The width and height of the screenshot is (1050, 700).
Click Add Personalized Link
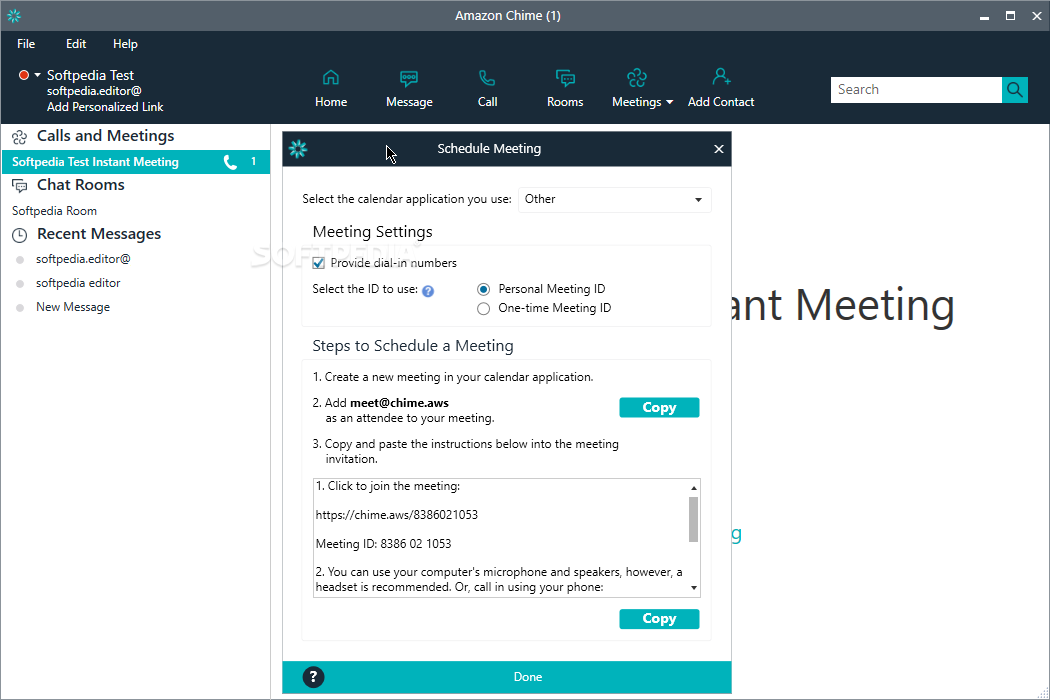pos(105,107)
